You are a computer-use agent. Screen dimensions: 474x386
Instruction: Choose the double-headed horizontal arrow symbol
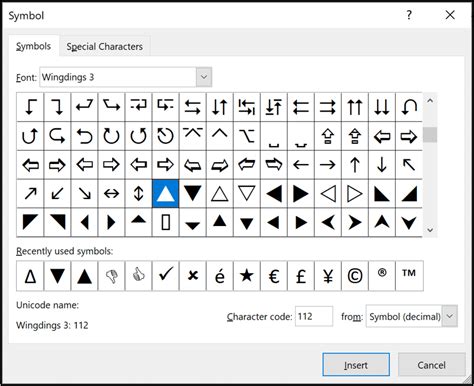point(111,194)
